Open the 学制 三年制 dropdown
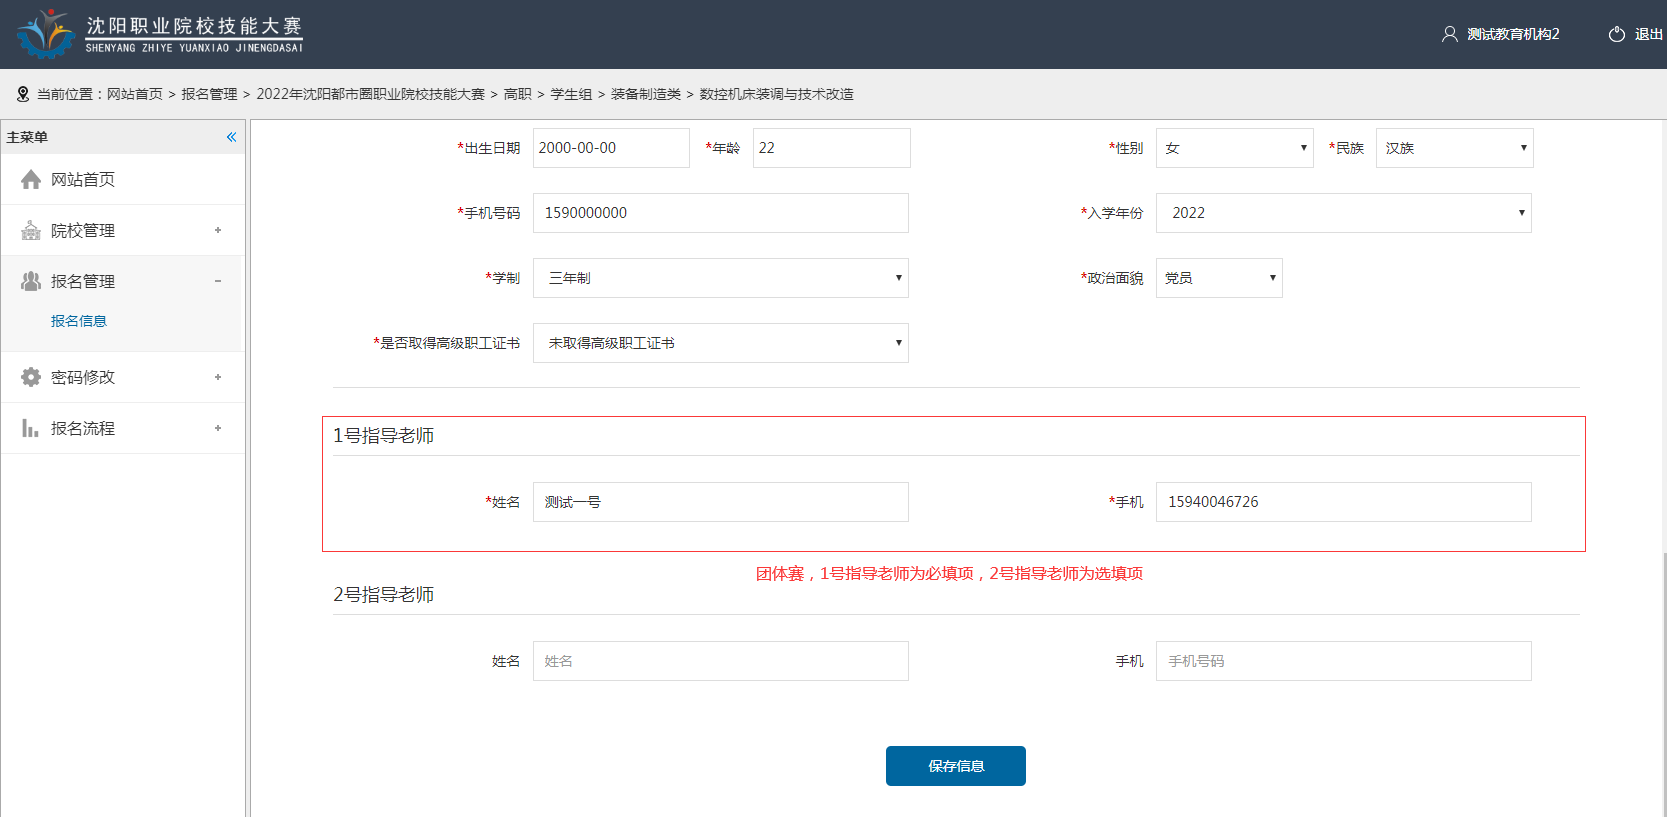Image resolution: width=1667 pixels, height=817 pixels. (720, 278)
